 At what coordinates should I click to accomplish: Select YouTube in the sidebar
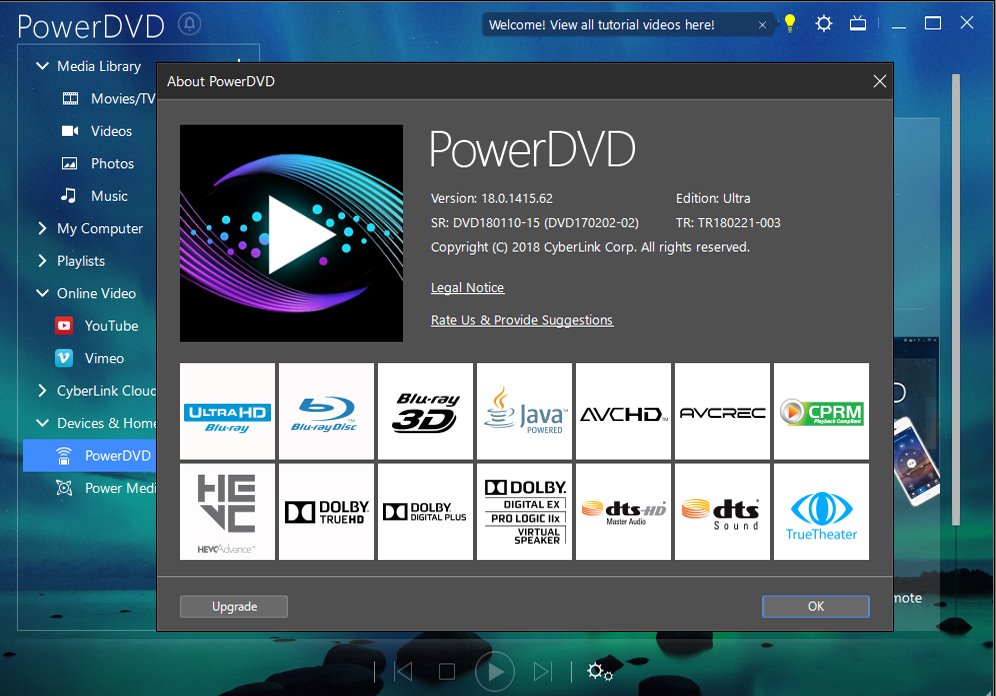click(x=111, y=326)
